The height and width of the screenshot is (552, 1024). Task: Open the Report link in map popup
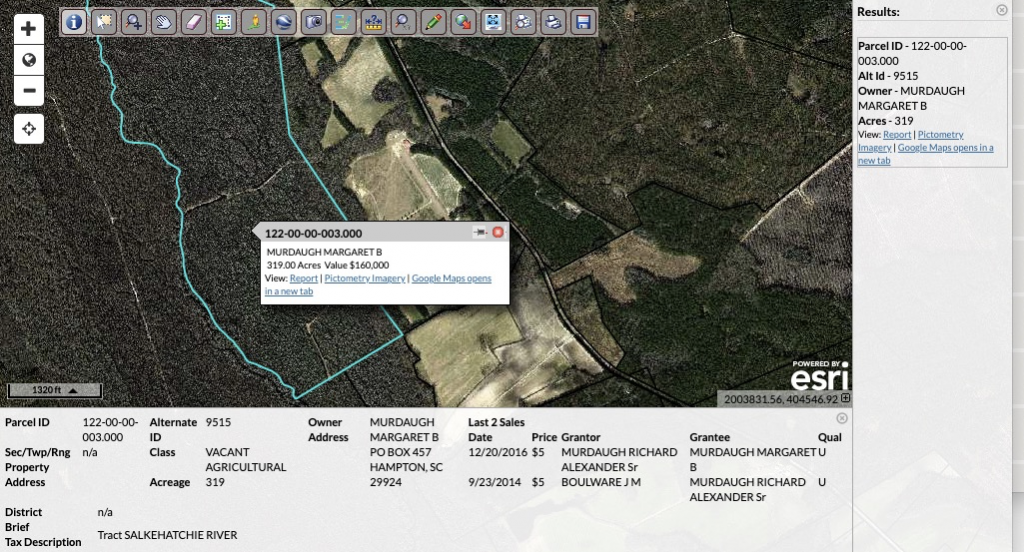[303, 279]
